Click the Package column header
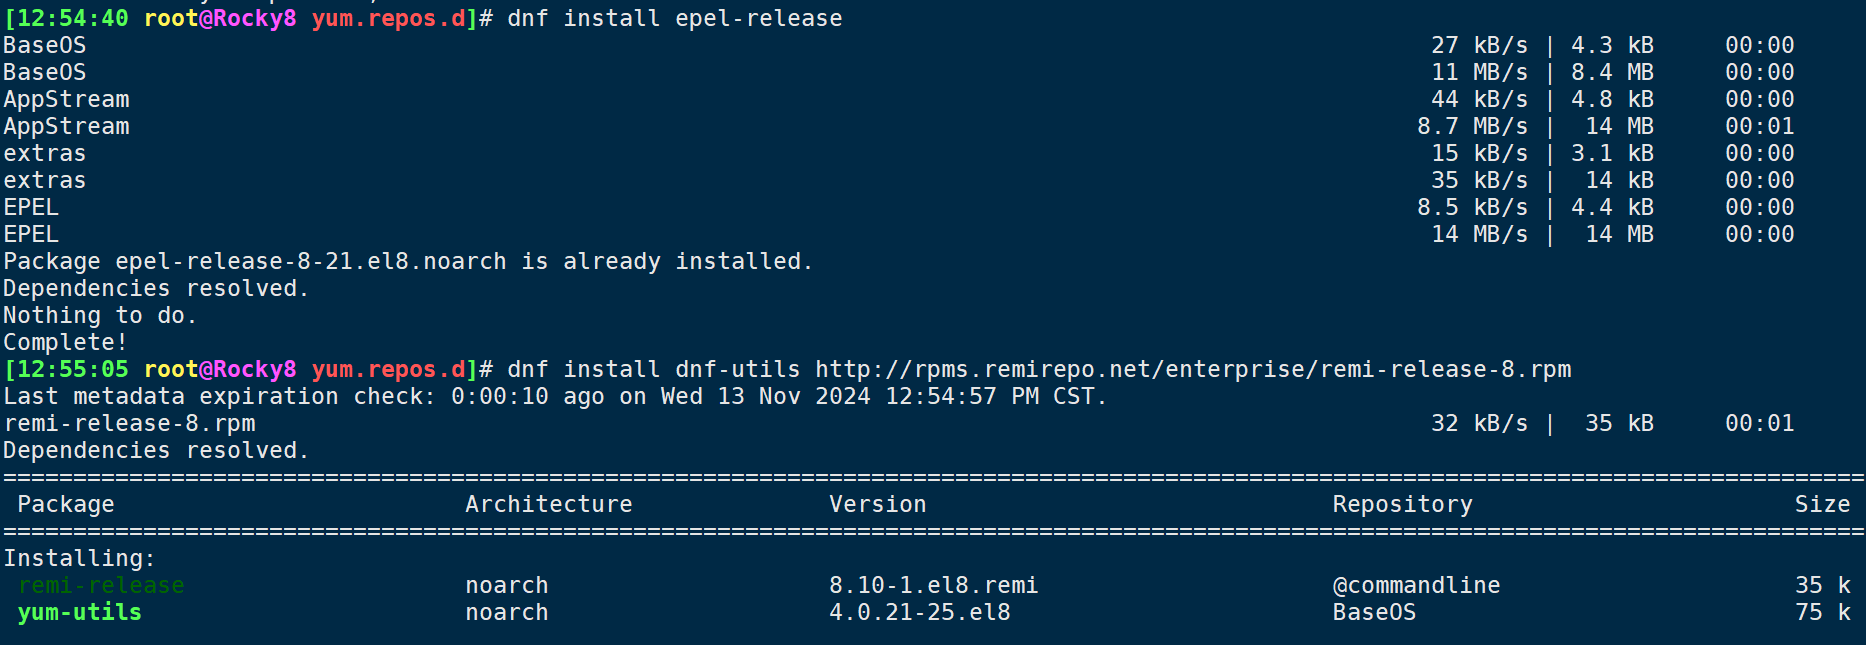1866x645 pixels. 66,504
